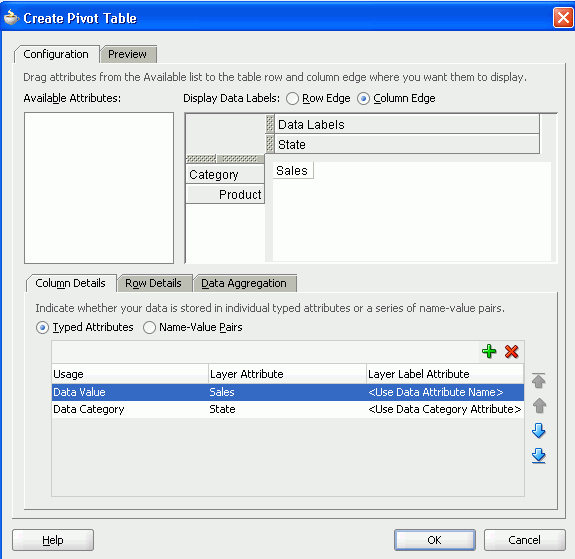Select the Category row layer
575x559 pixels.
click(x=225, y=174)
